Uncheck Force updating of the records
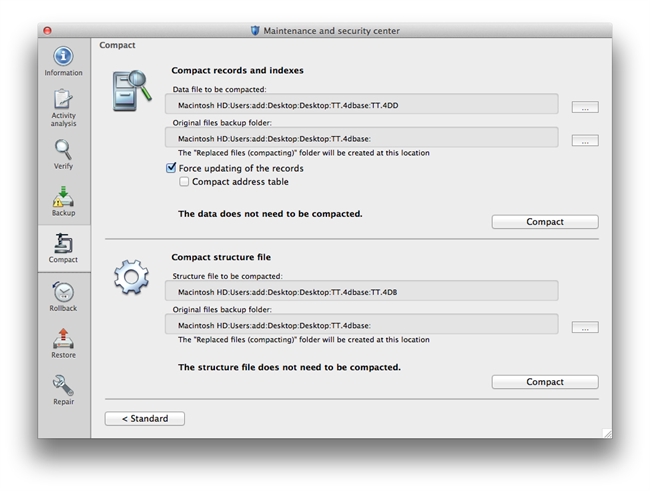650x491 pixels. [172, 169]
